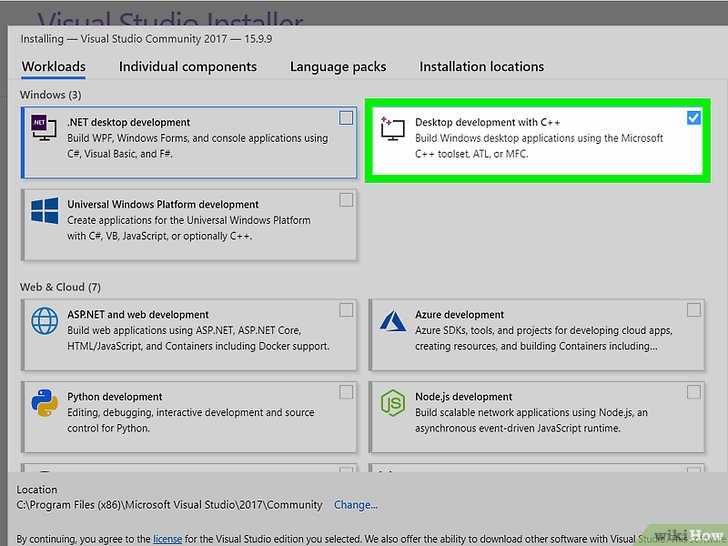This screenshot has width=728, height=546.
Task: Click the Universal Windows Platform logo icon
Action: 45,210
